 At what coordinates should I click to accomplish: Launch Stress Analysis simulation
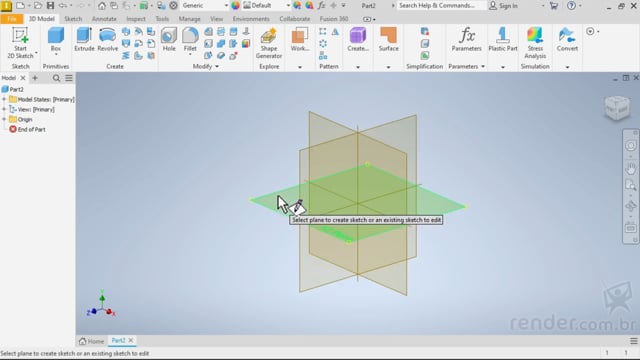click(535, 43)
